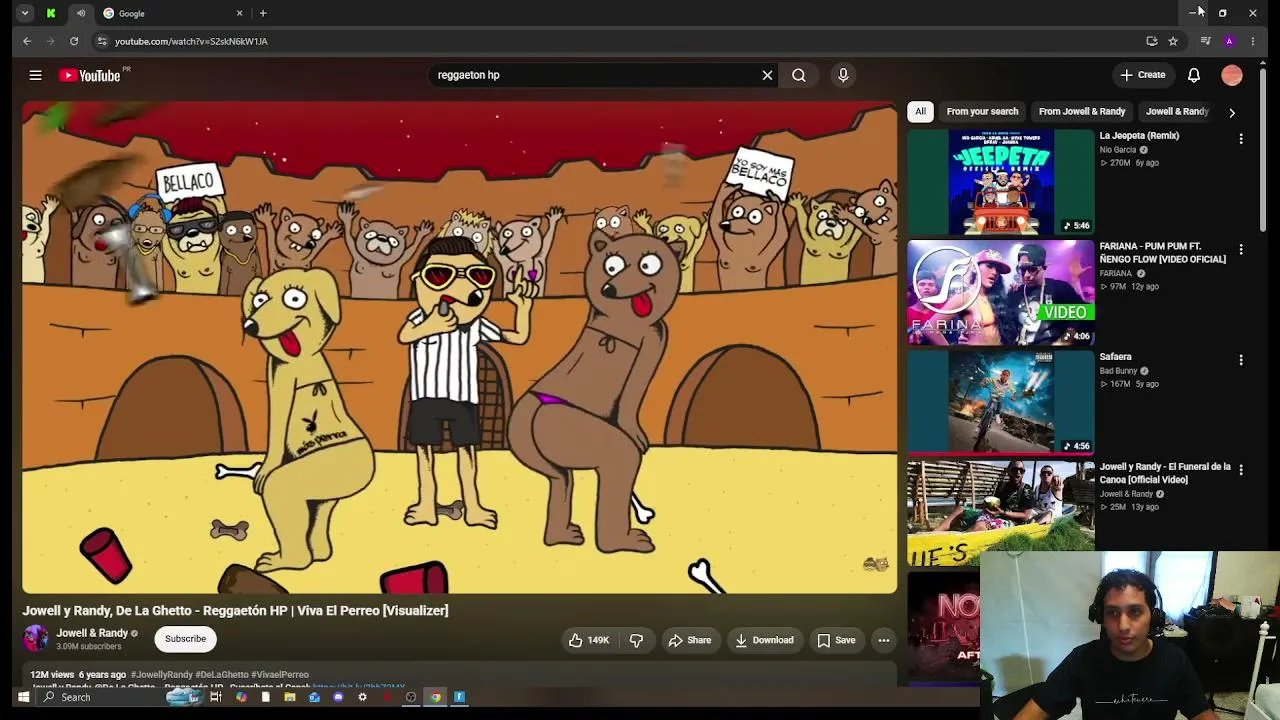Open the Create menu
The image size is (1280, 720).
pyautogui.click(x=1143, y=75)
